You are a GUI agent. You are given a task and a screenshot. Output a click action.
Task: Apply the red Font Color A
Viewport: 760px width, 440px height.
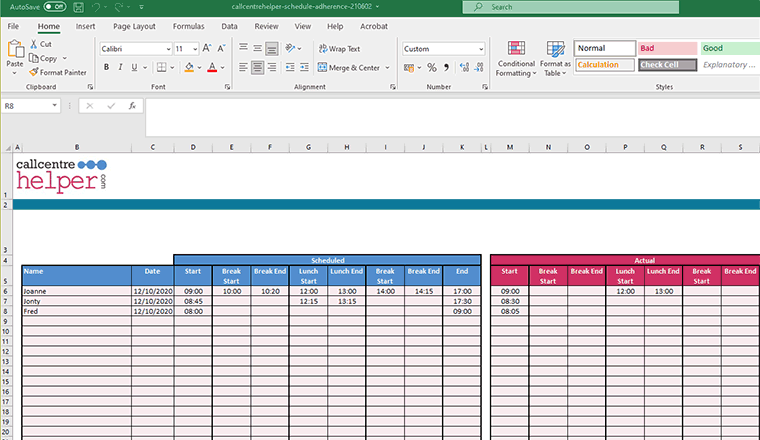tap(212, 67)
